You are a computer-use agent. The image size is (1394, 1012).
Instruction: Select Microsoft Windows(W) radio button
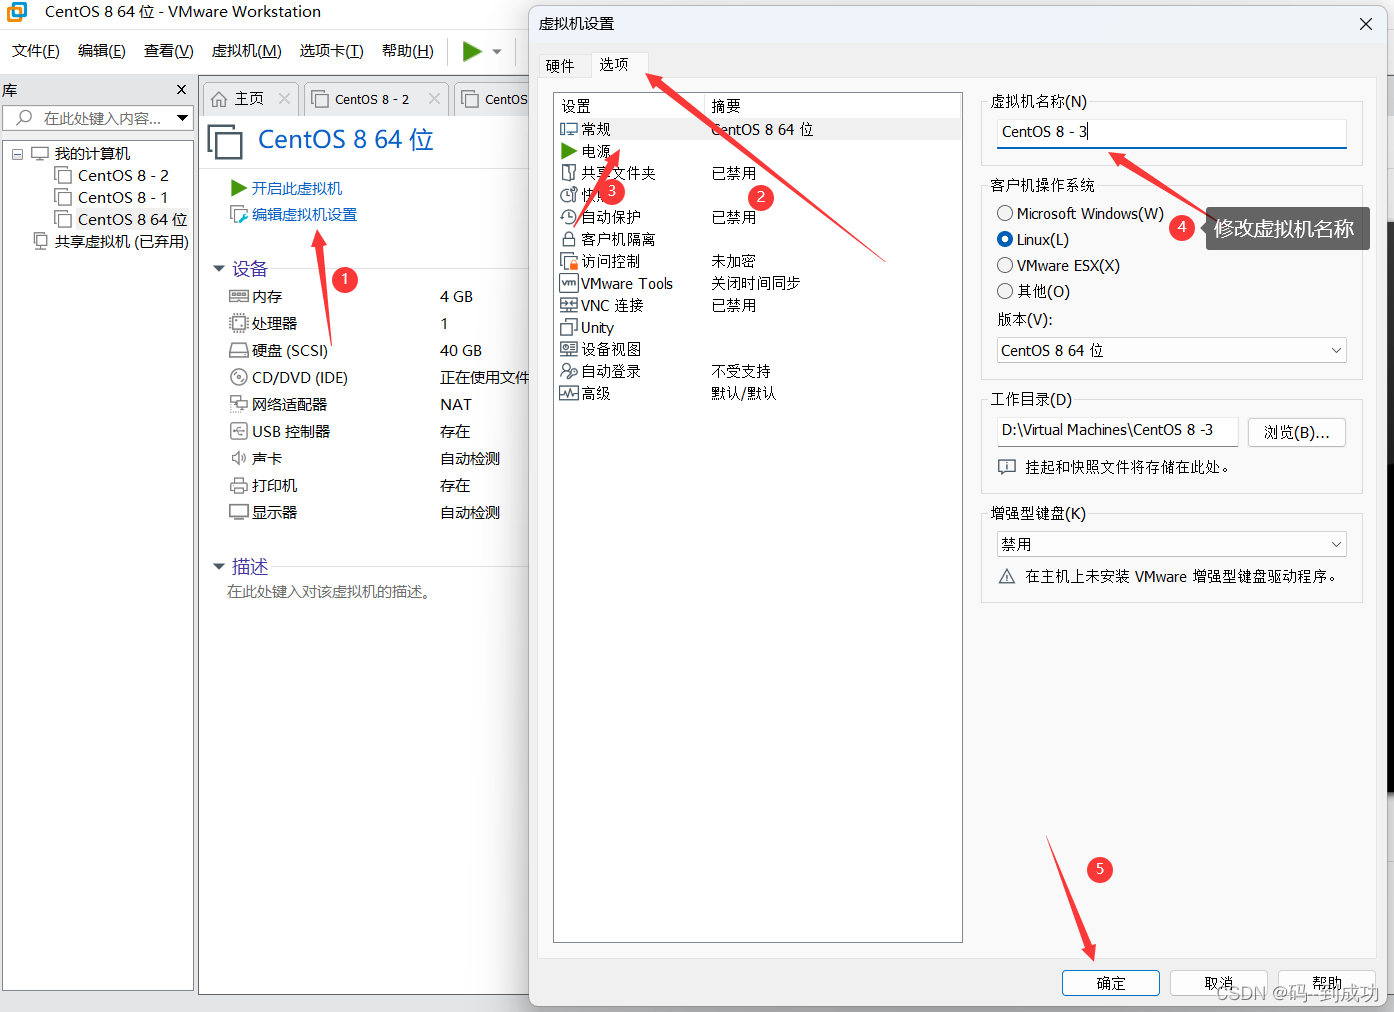(1005, 213)
